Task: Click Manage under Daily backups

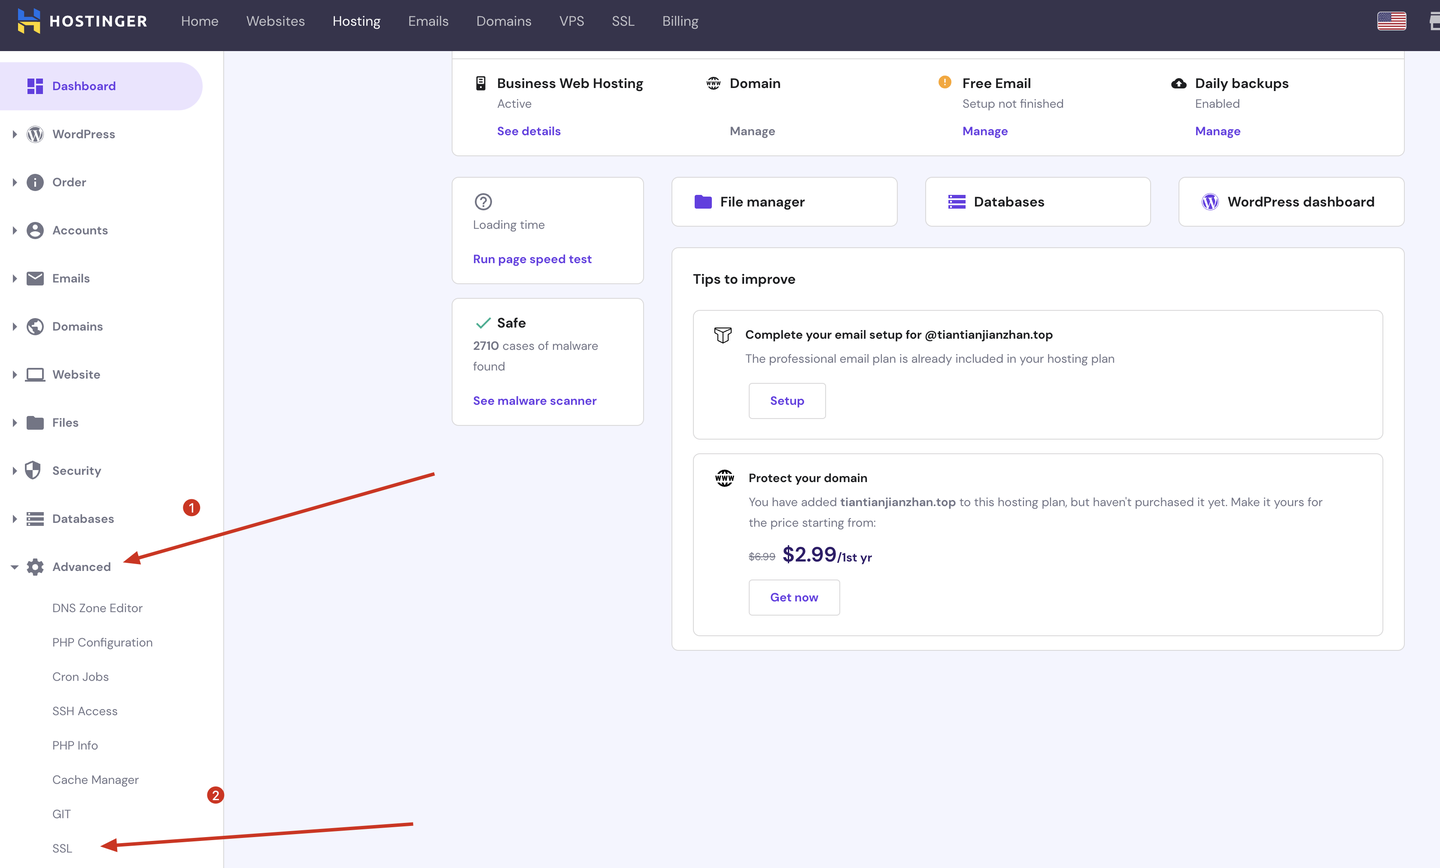Action: point(1218,131)
